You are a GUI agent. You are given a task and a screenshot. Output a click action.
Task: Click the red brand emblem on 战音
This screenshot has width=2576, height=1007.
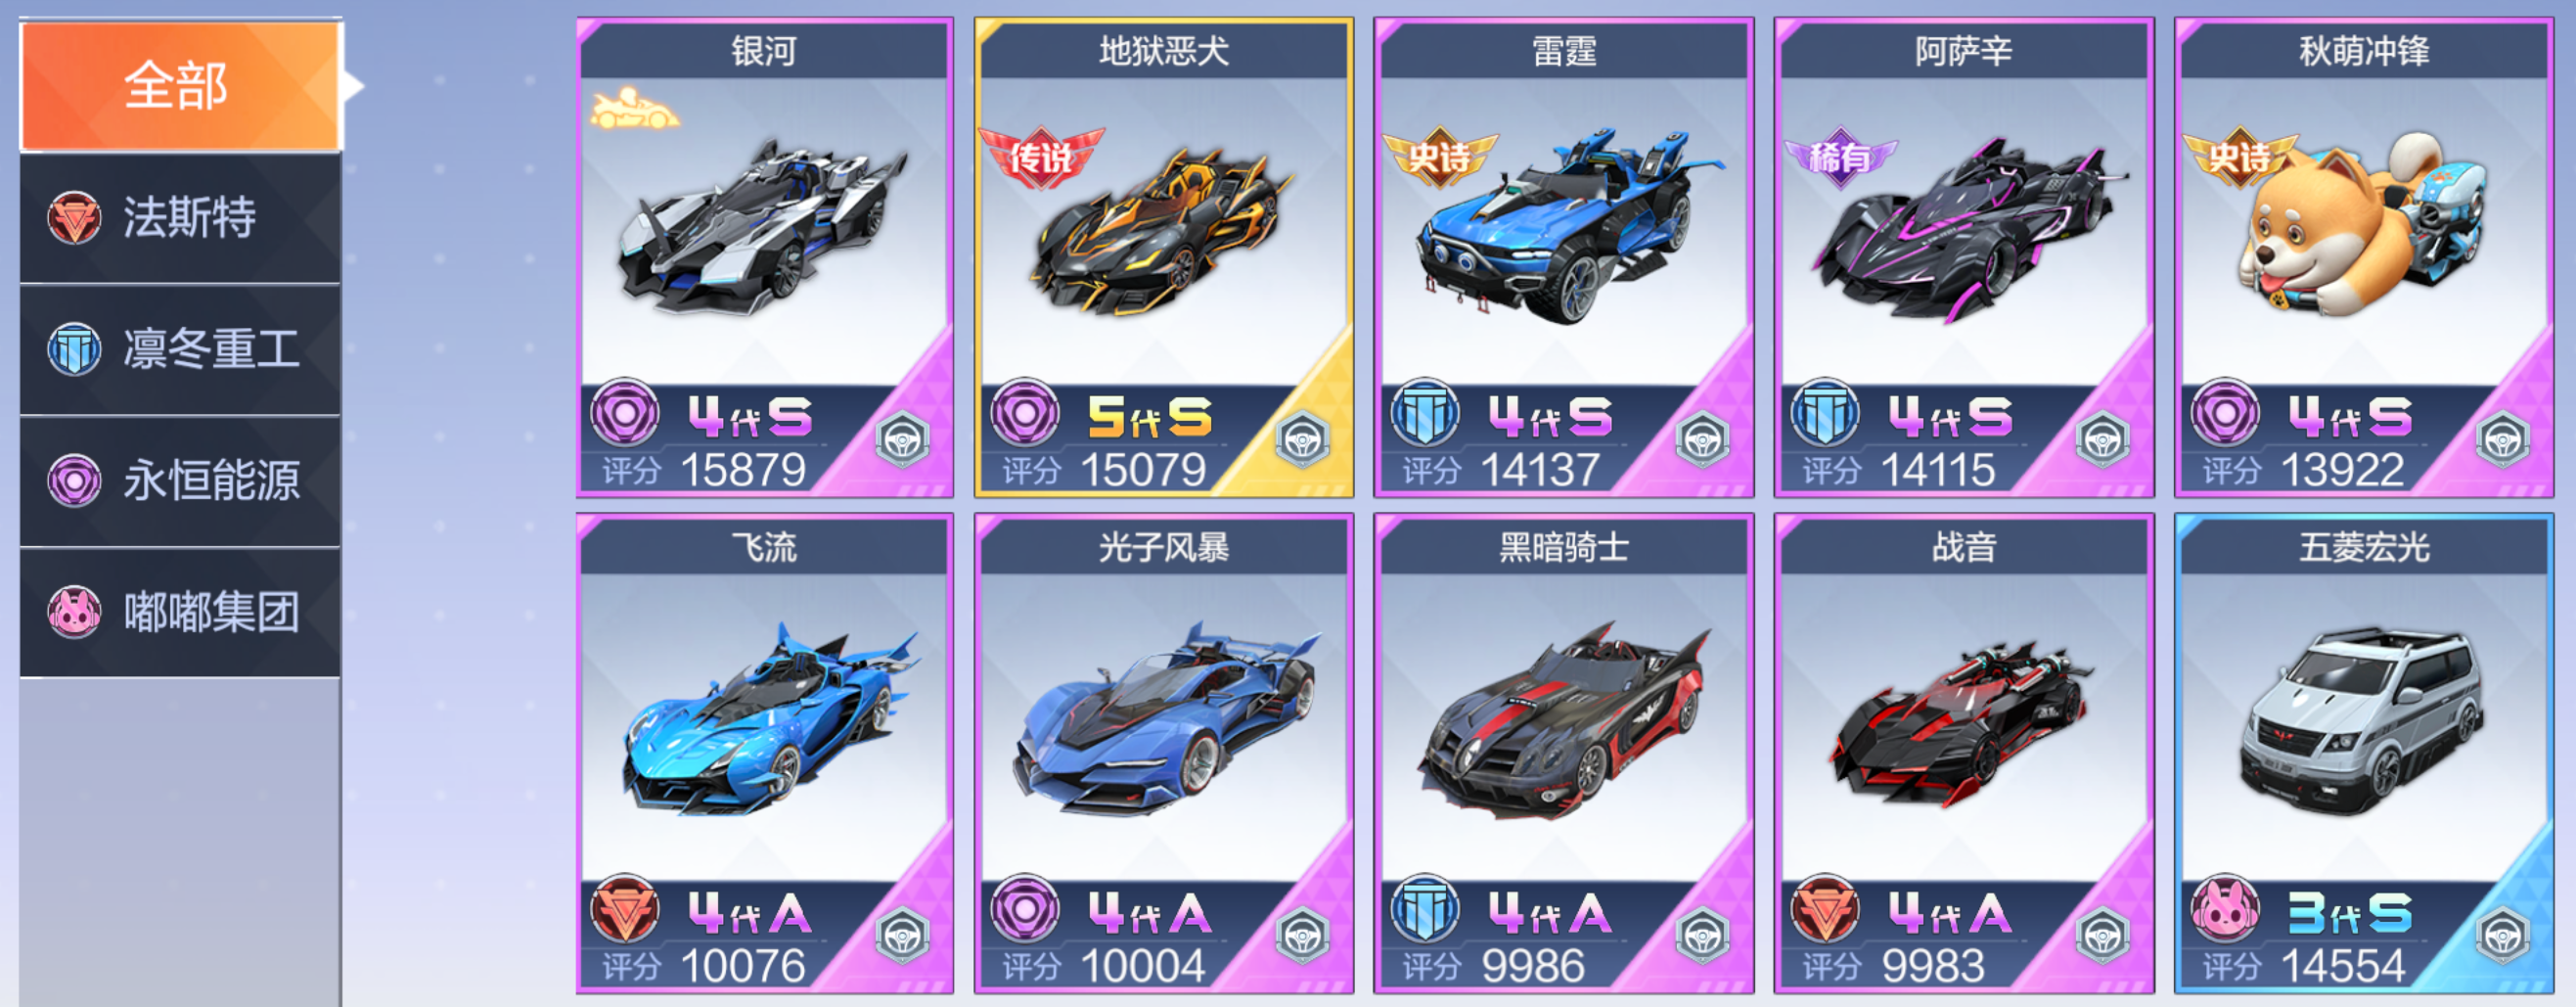(x=1825, y=910)
